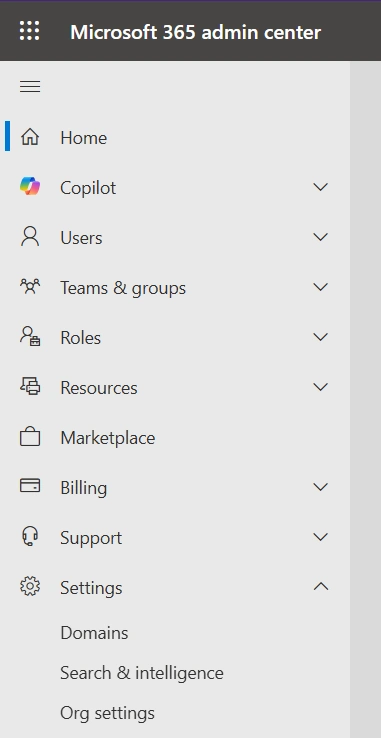Expand the Billing chevron
Viewport: 381px width, 738px height.
(x=320, y=487)
